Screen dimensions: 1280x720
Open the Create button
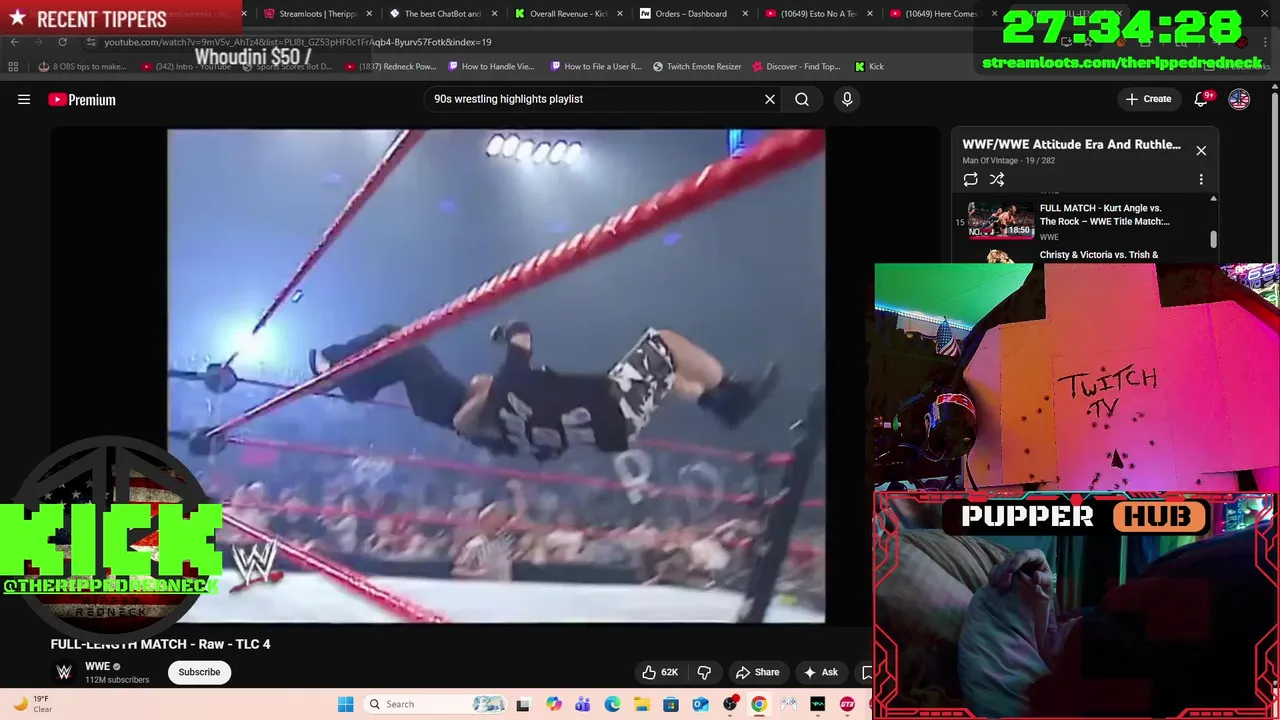point(1148,99)
